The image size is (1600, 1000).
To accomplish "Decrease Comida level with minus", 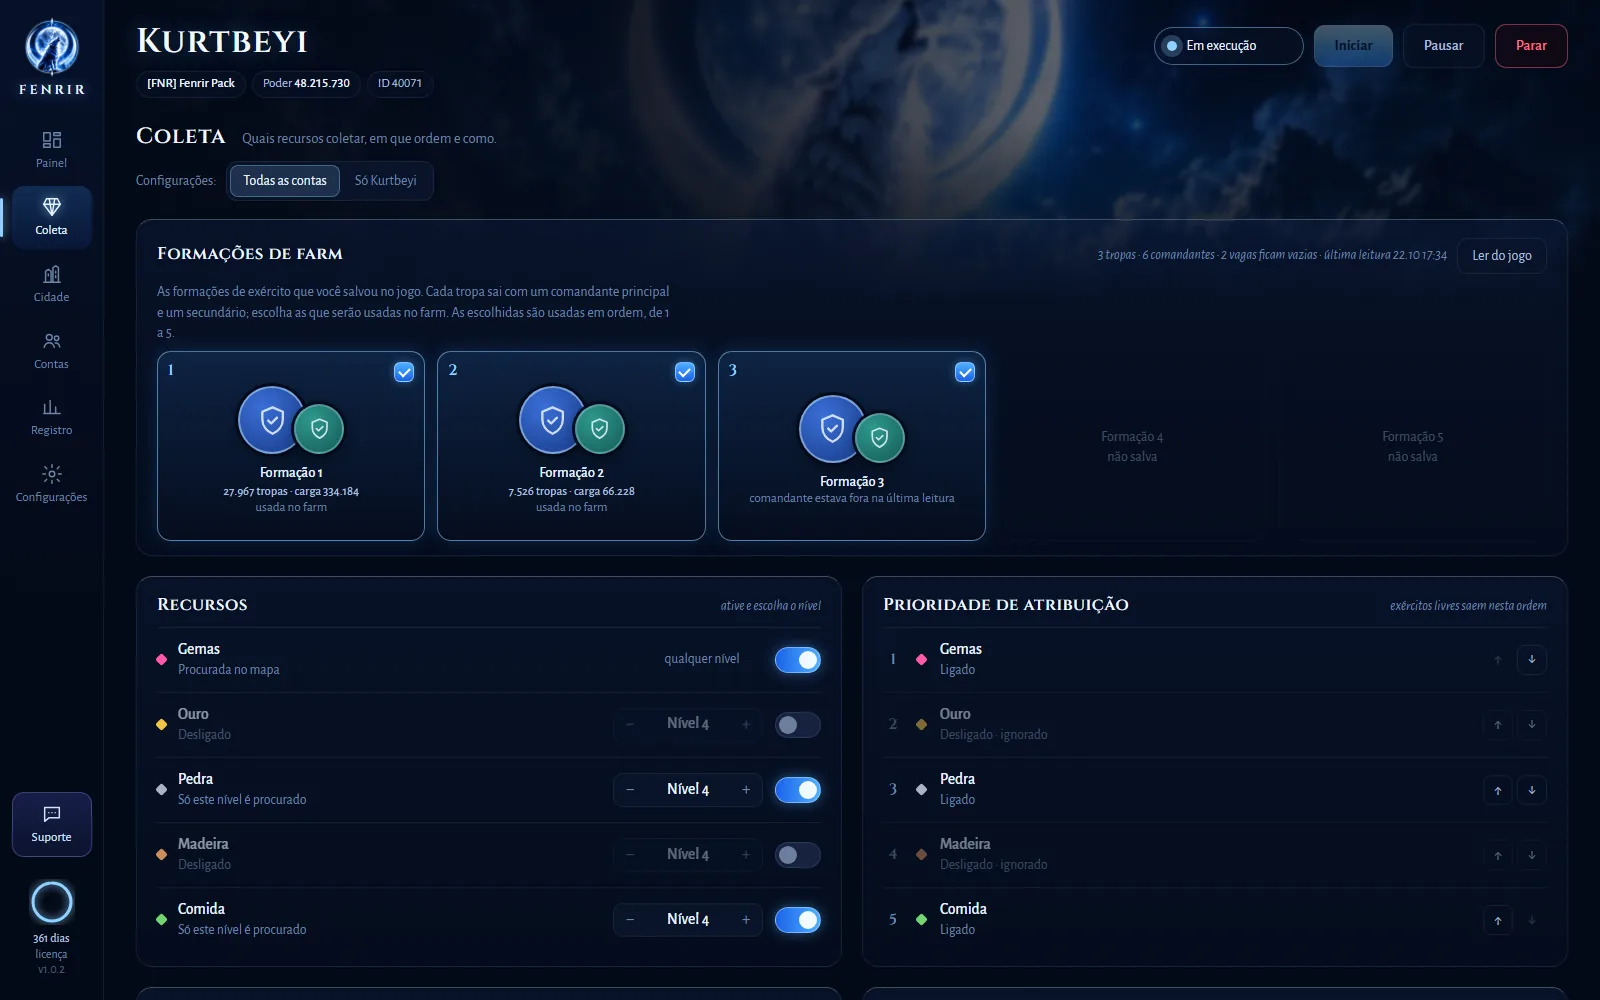I will click(630, 920).
